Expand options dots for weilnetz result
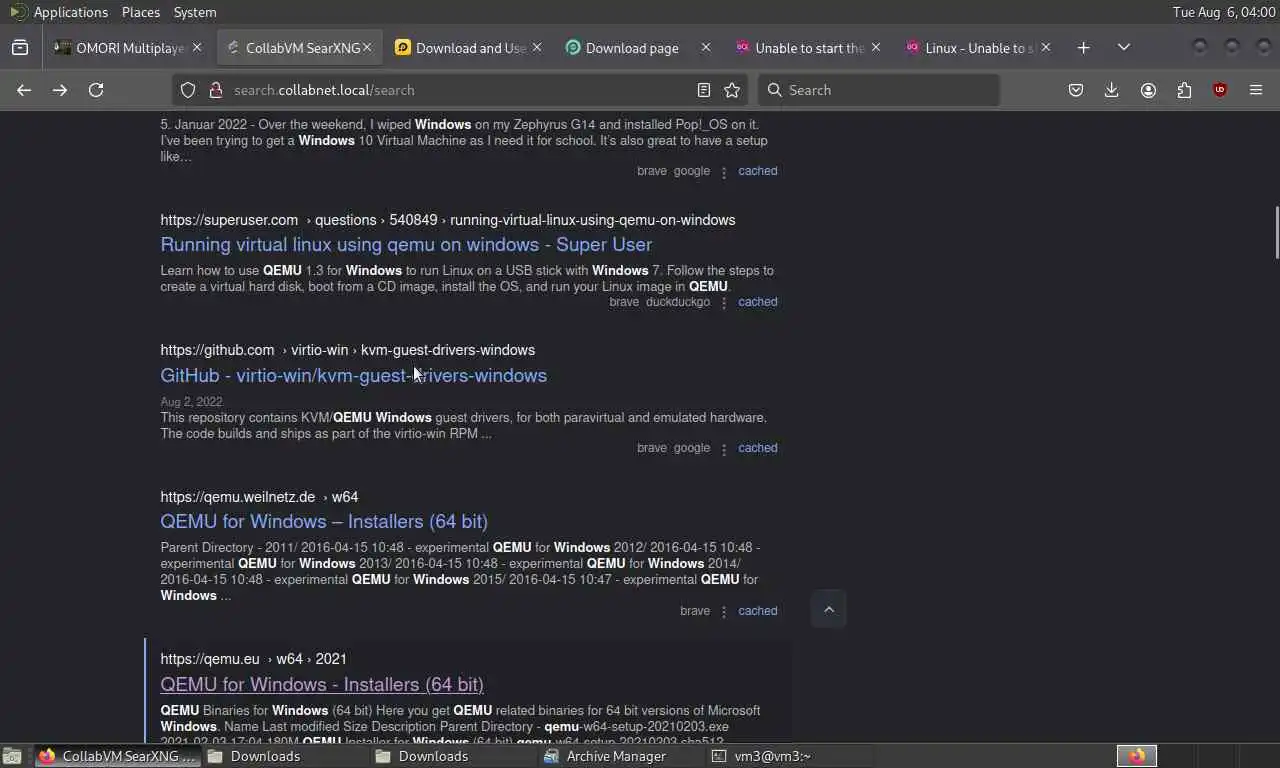Screen dimensions: 1280x768 pyautogui.click(x=724, y=611)
